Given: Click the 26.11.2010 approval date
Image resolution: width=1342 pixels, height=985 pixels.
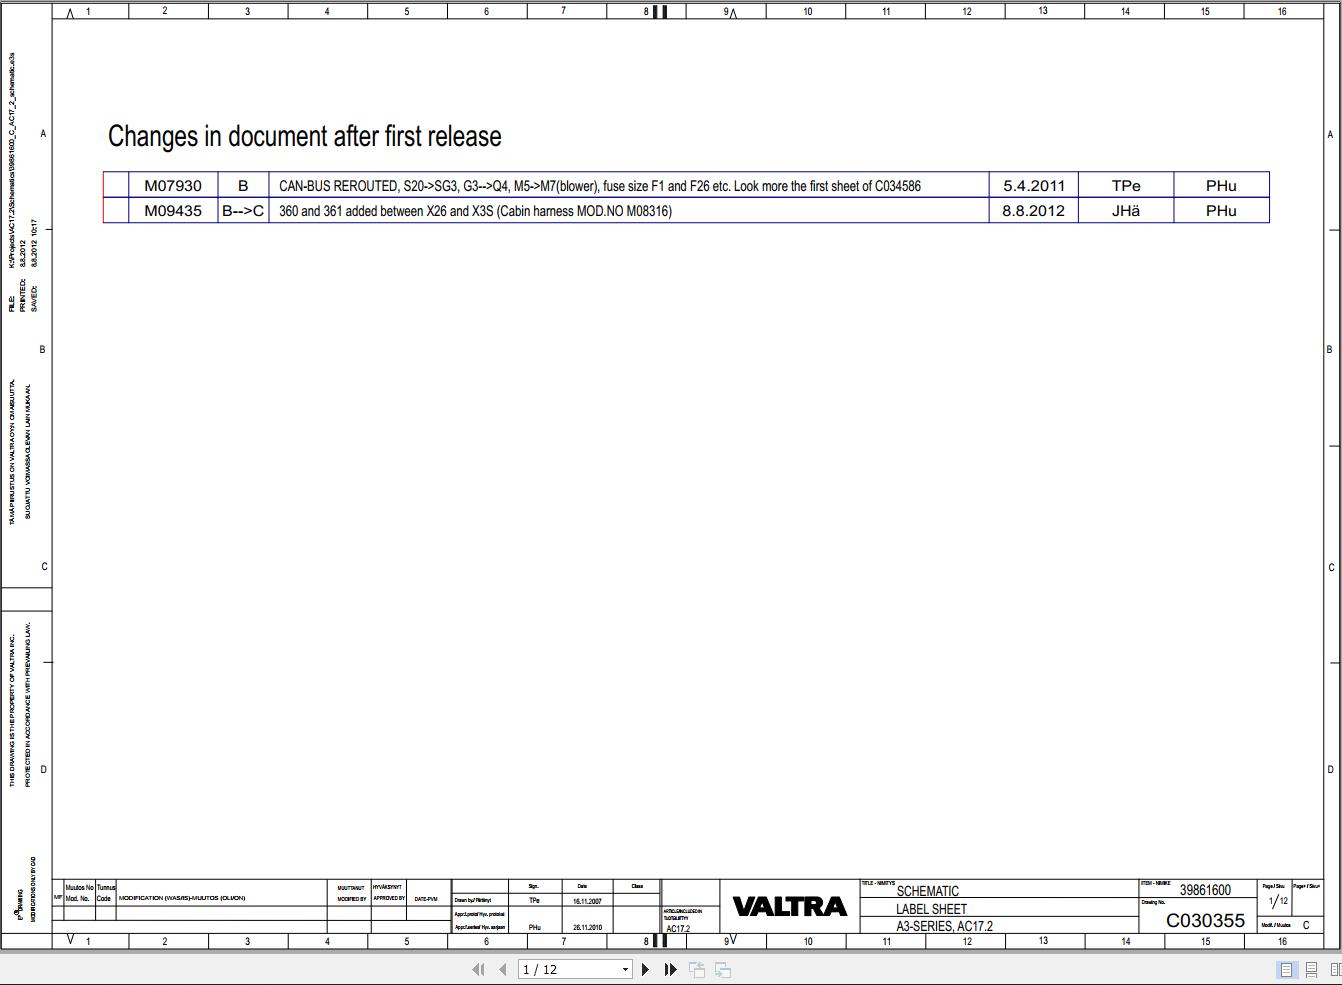Looking at the screenshot, I should [587, 927].
